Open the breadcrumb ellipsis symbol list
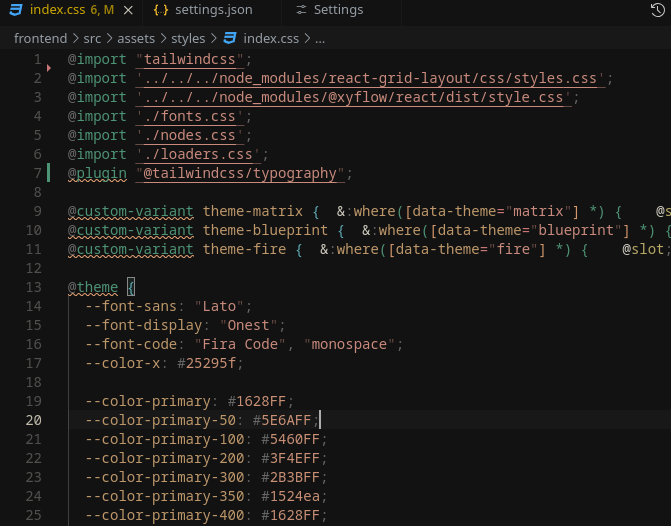Viewport: 671px width, 526px height. pos(320,39)
